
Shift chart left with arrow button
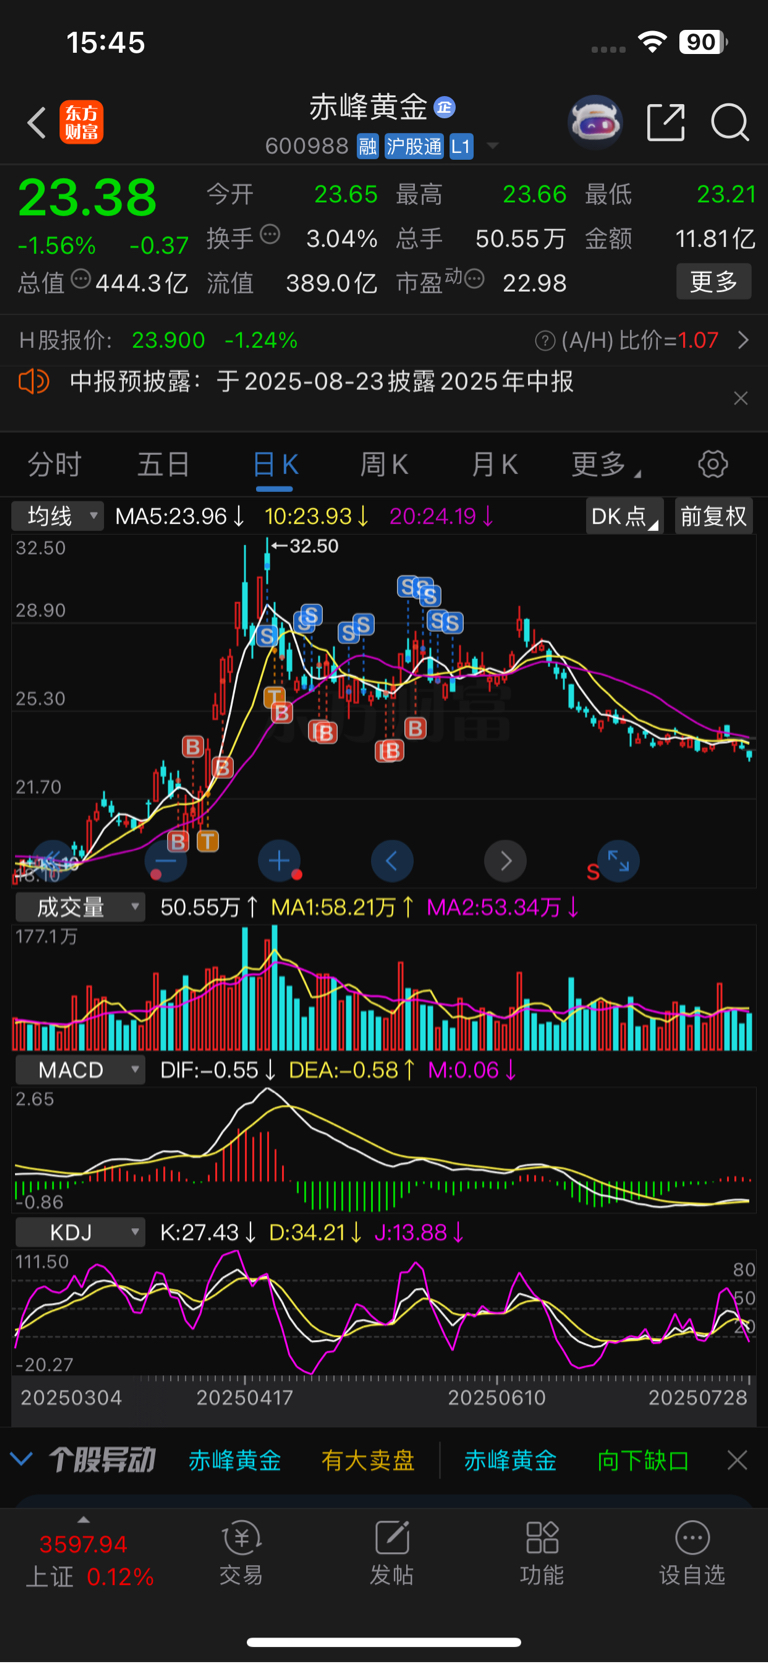pos(392,861)
